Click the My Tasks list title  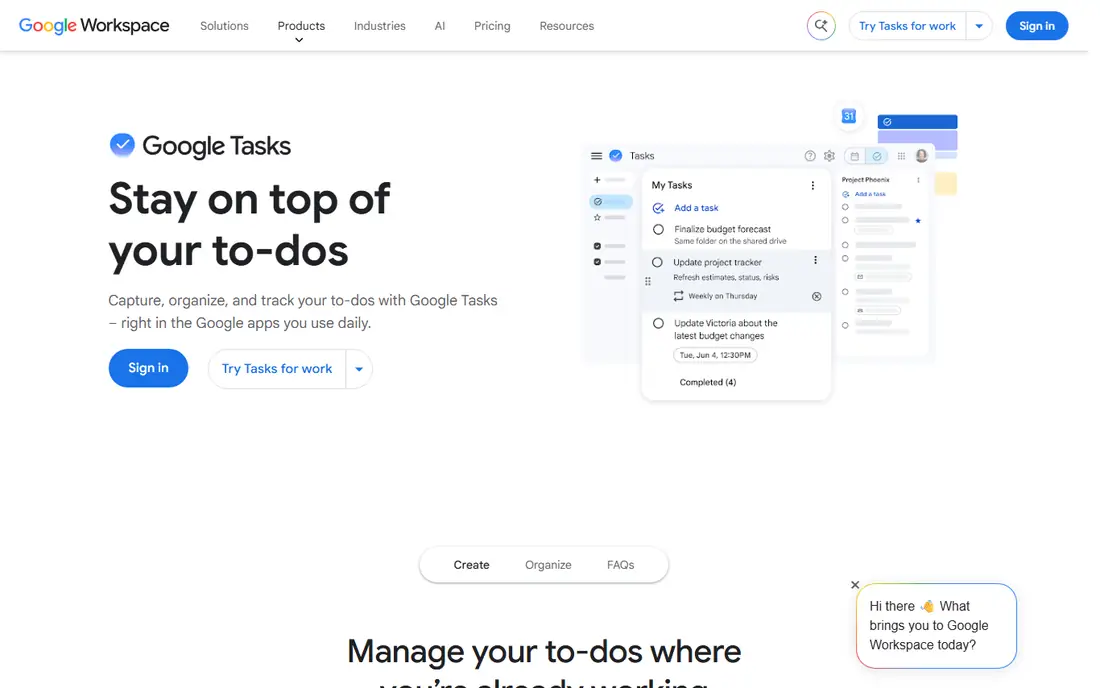point(672,185)
